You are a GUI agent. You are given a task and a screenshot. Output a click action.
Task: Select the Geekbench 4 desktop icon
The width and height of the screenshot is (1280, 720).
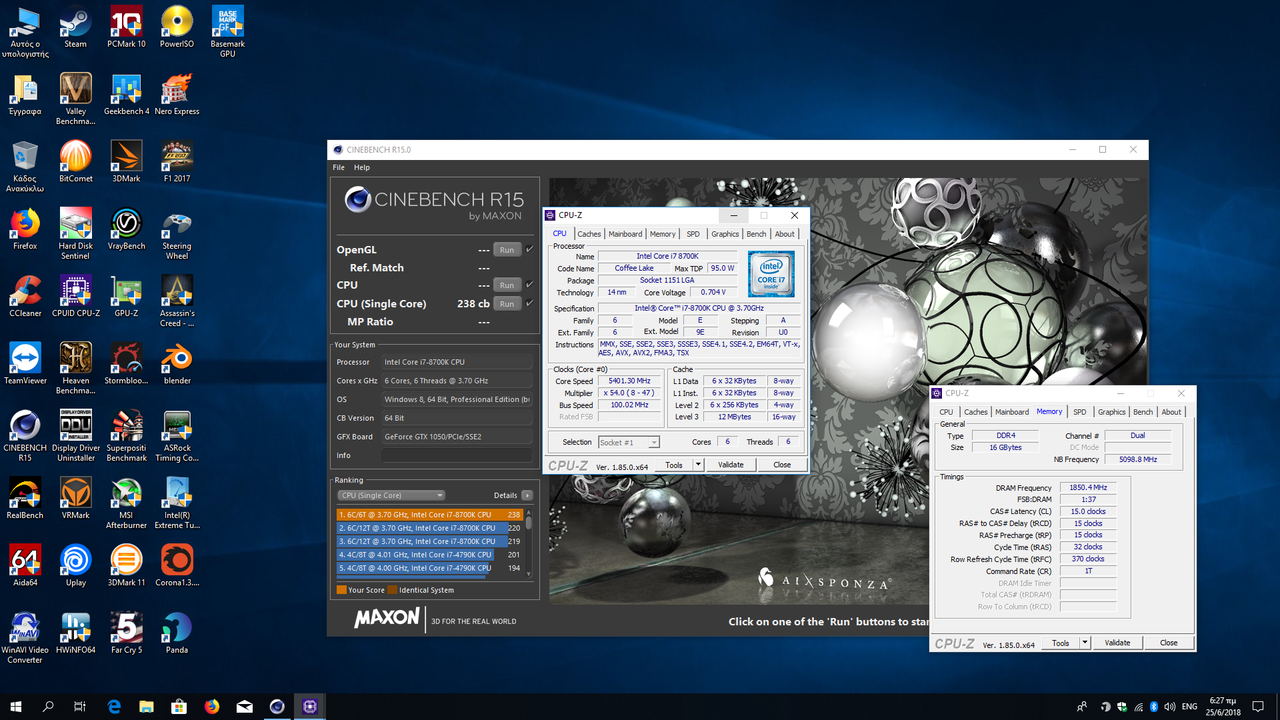[126, 94]
